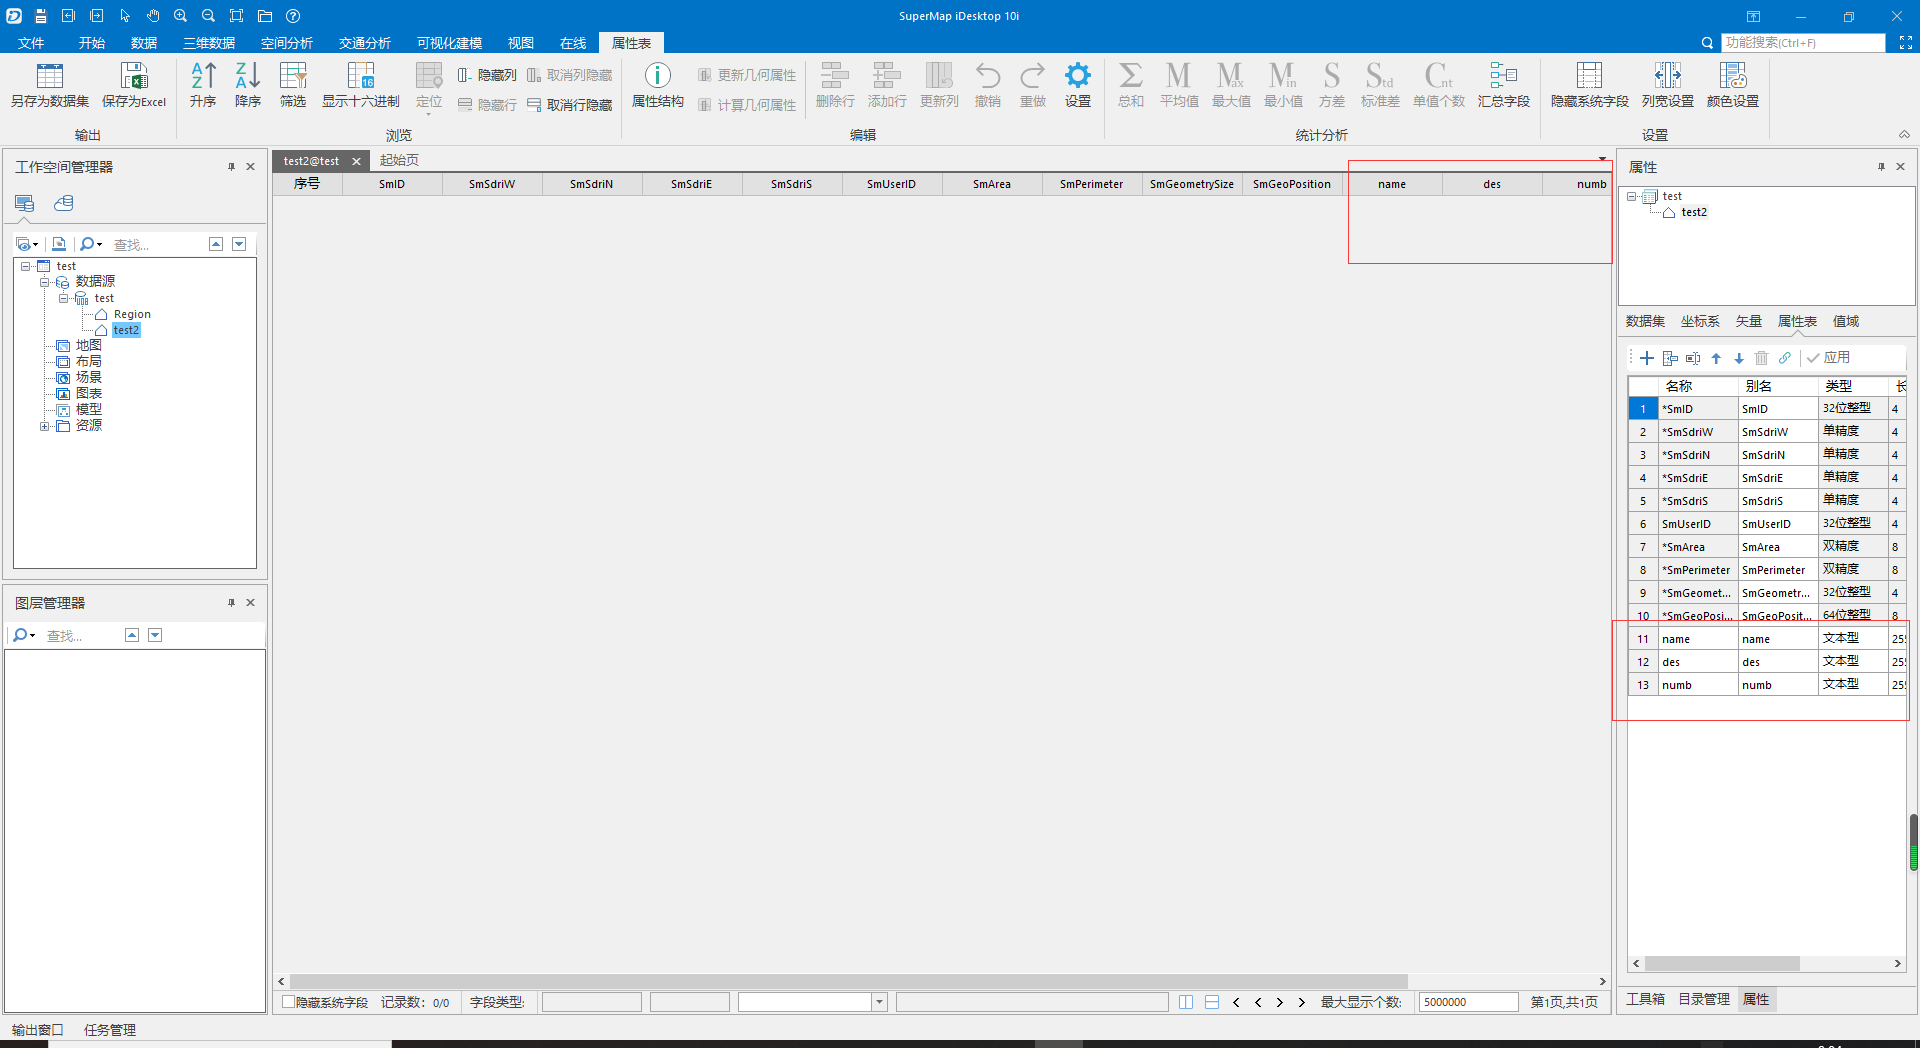Close the test2@test tab
Viewport: 1920px width, 1048px height.
356,161
